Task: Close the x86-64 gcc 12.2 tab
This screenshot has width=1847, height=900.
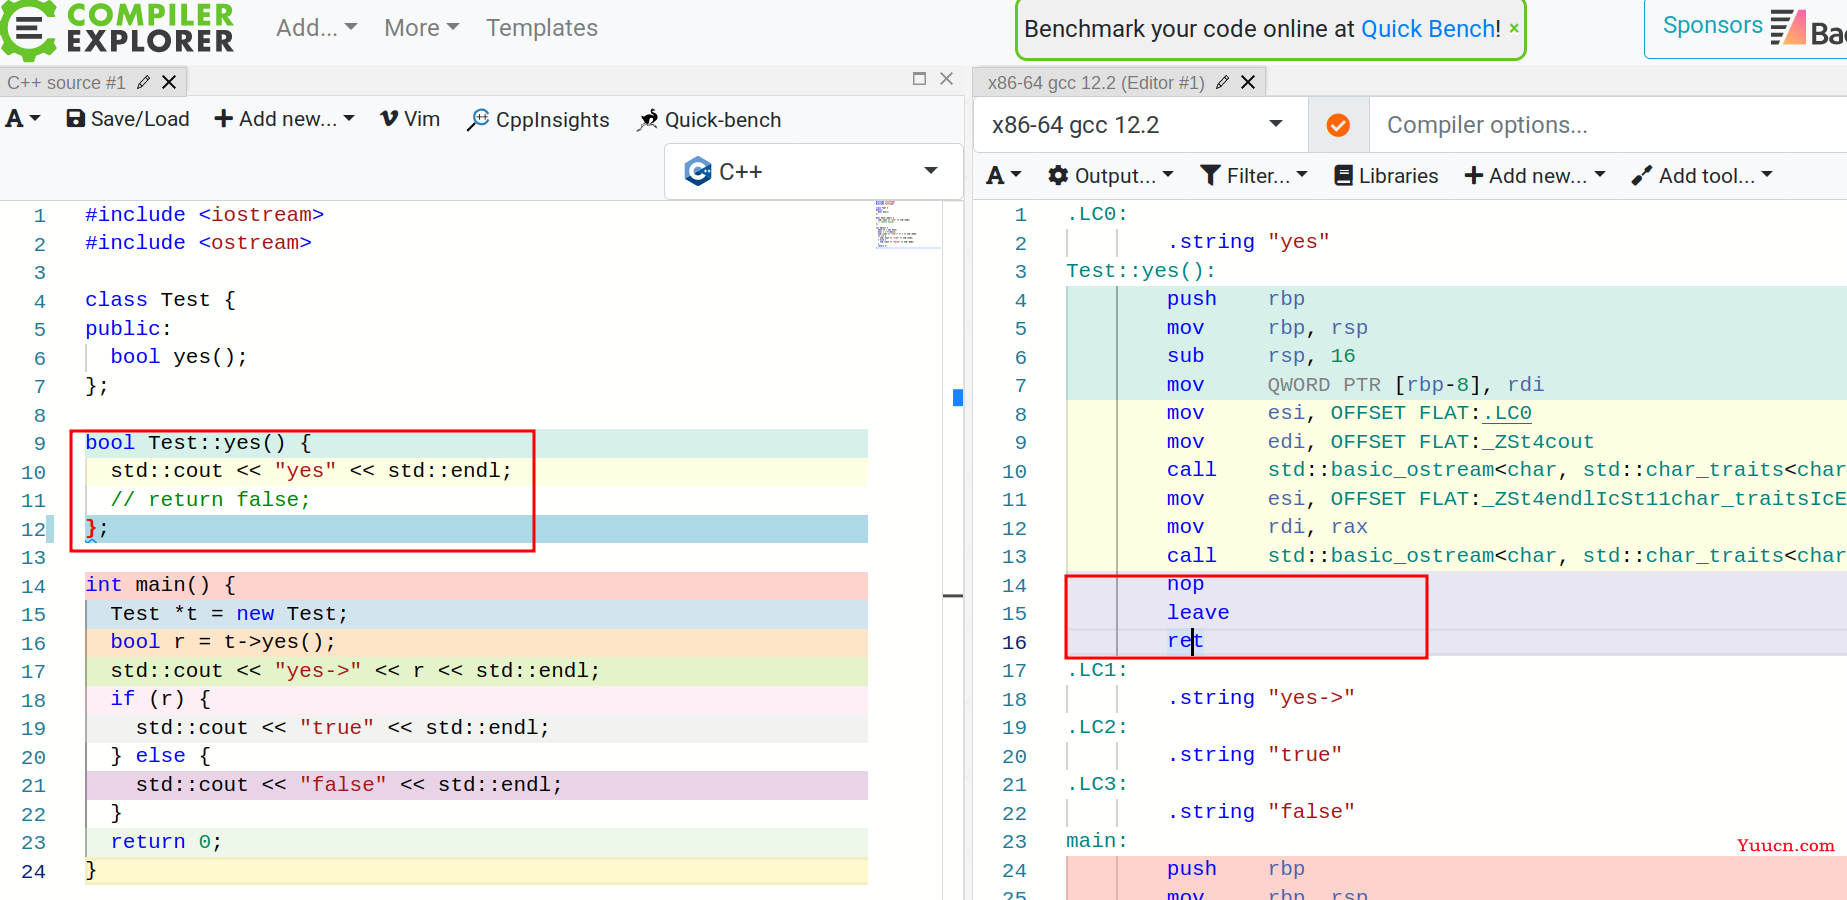Action: pos(1248,82)
